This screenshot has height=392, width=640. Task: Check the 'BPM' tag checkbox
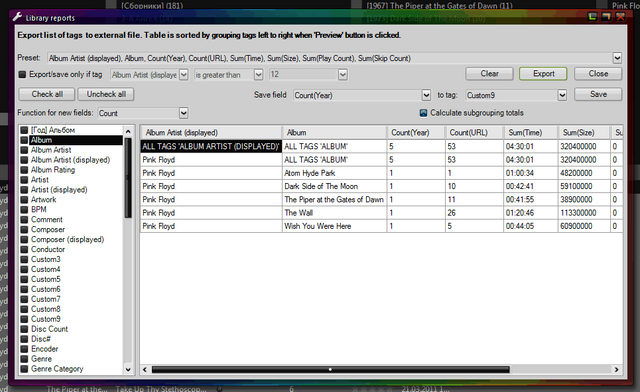[24, 209]
